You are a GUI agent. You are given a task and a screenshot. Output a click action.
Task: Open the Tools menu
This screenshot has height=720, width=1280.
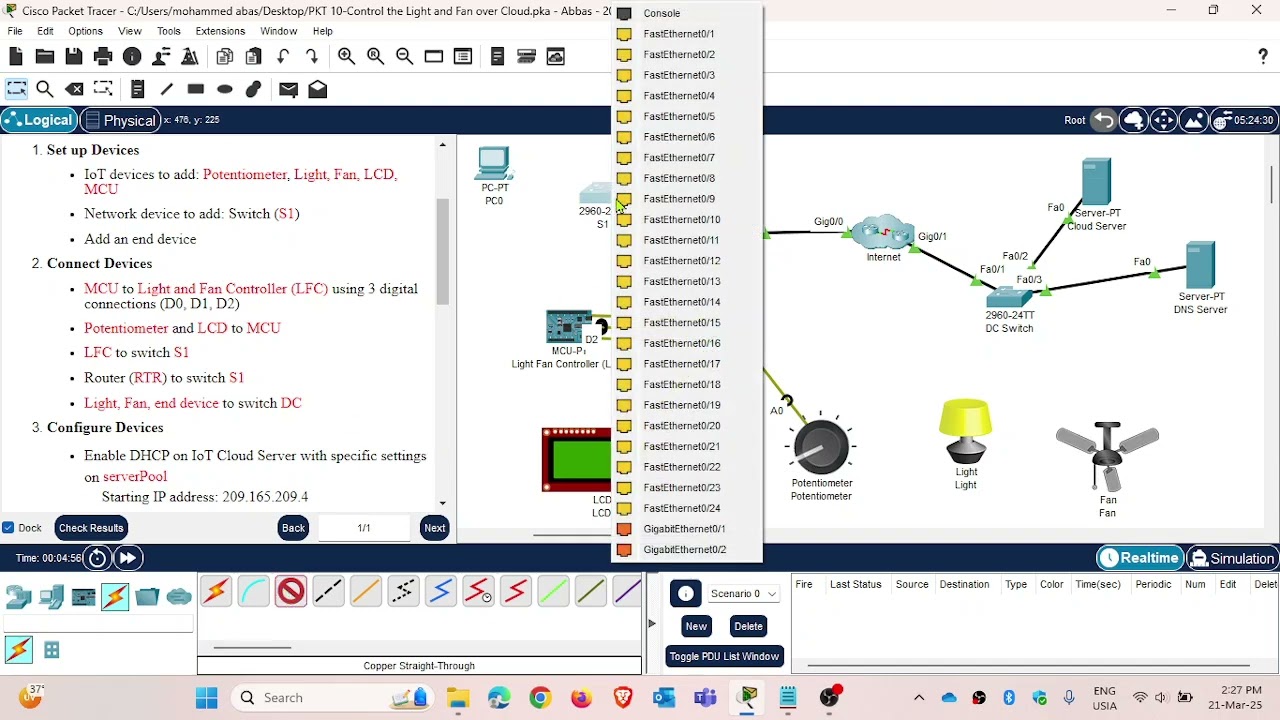[168, 31]
